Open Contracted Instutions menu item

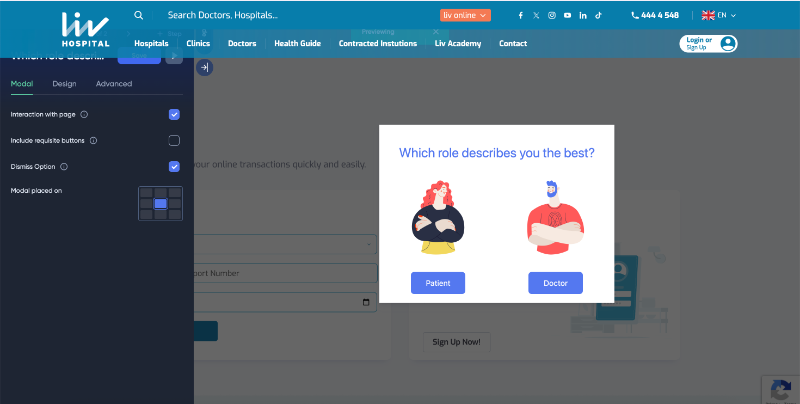(x=378, y=43)
